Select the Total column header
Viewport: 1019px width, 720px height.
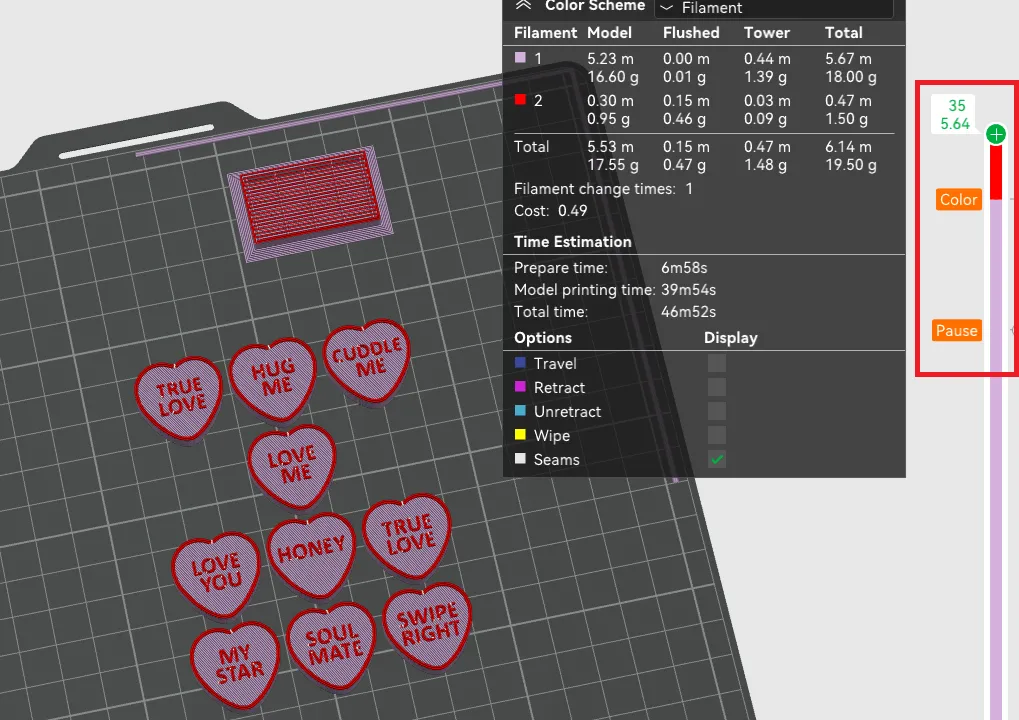point(844,32)
